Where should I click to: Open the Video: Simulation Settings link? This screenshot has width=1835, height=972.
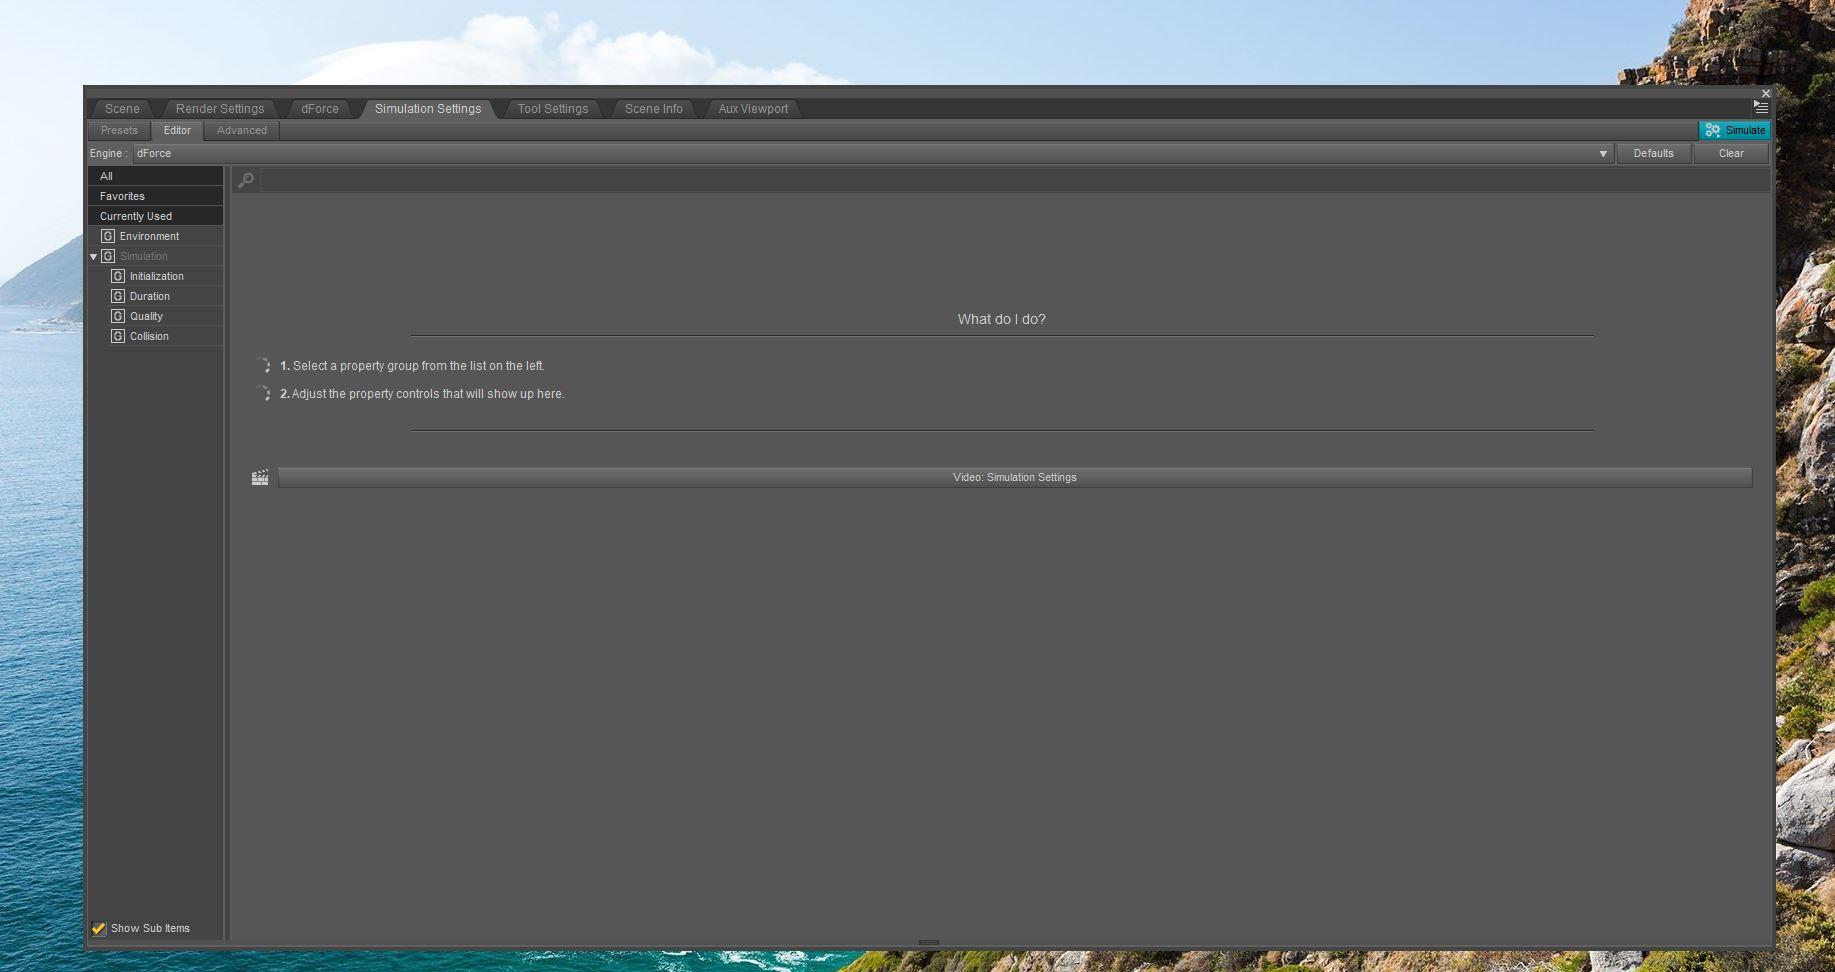coord(1015,478)
